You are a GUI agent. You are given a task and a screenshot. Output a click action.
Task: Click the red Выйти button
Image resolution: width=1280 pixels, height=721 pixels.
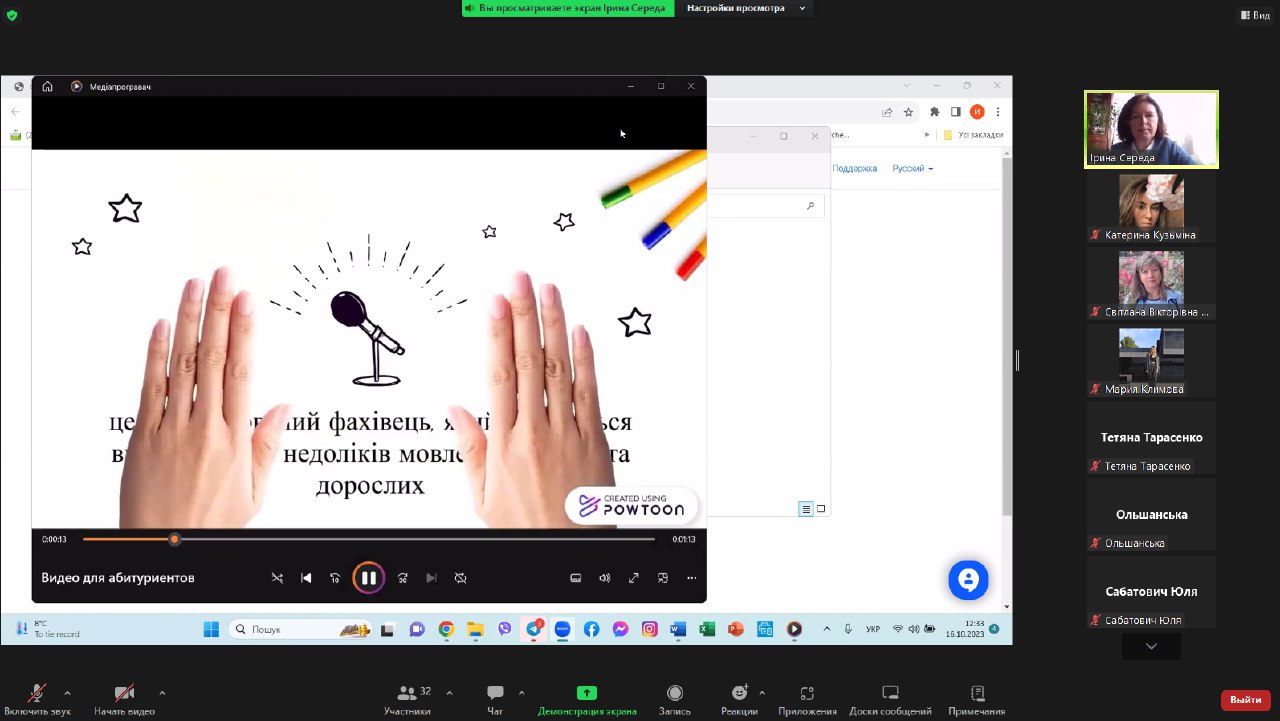1245,700
